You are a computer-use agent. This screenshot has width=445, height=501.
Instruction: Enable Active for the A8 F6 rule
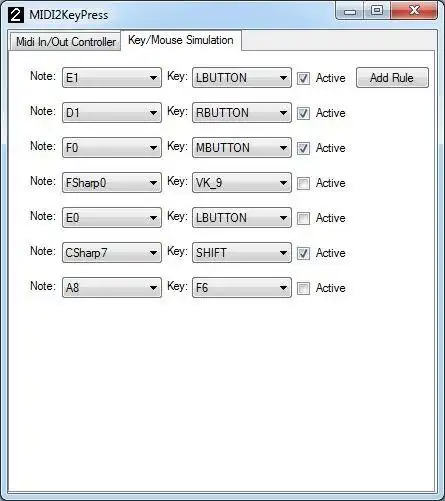coord(303,288)
